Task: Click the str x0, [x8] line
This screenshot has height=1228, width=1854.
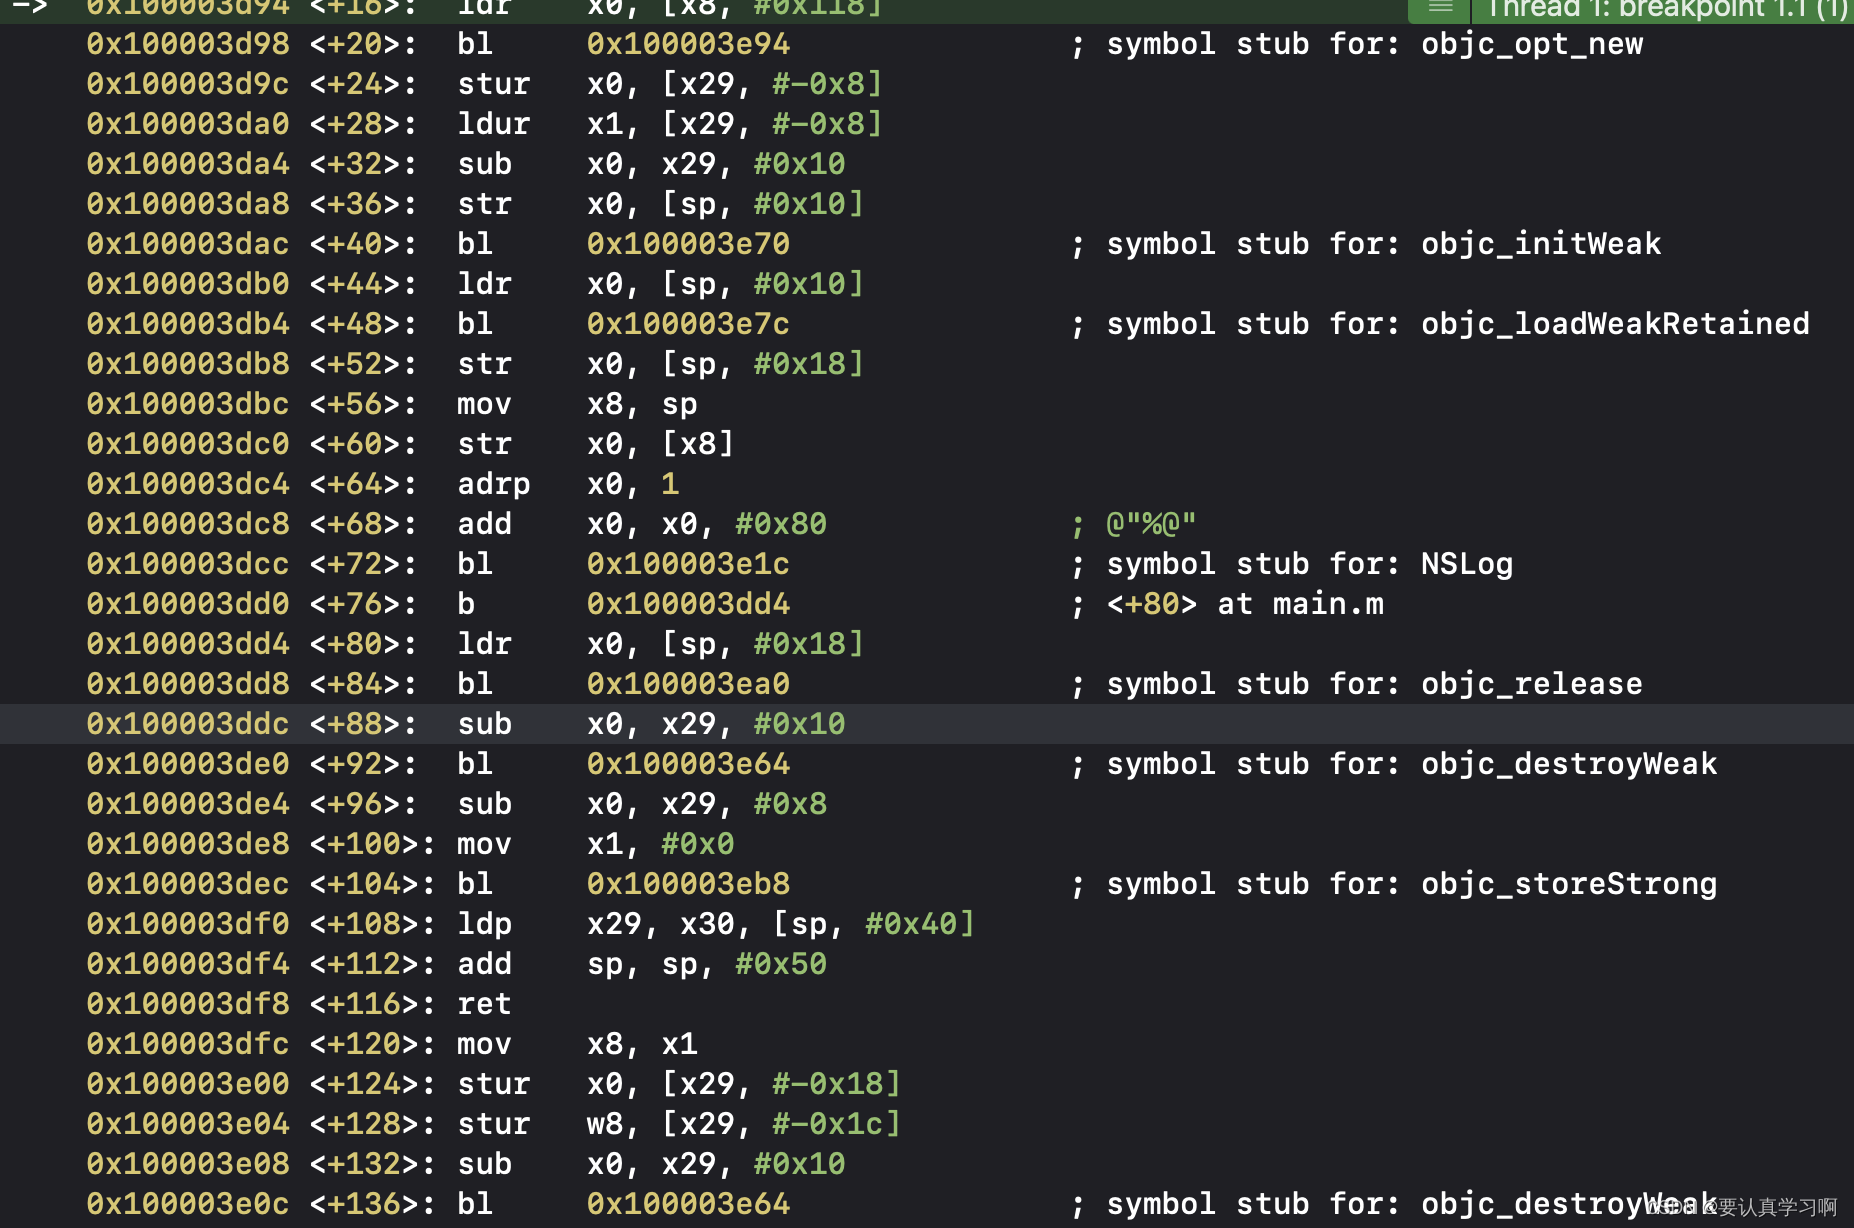Action: 411,444
